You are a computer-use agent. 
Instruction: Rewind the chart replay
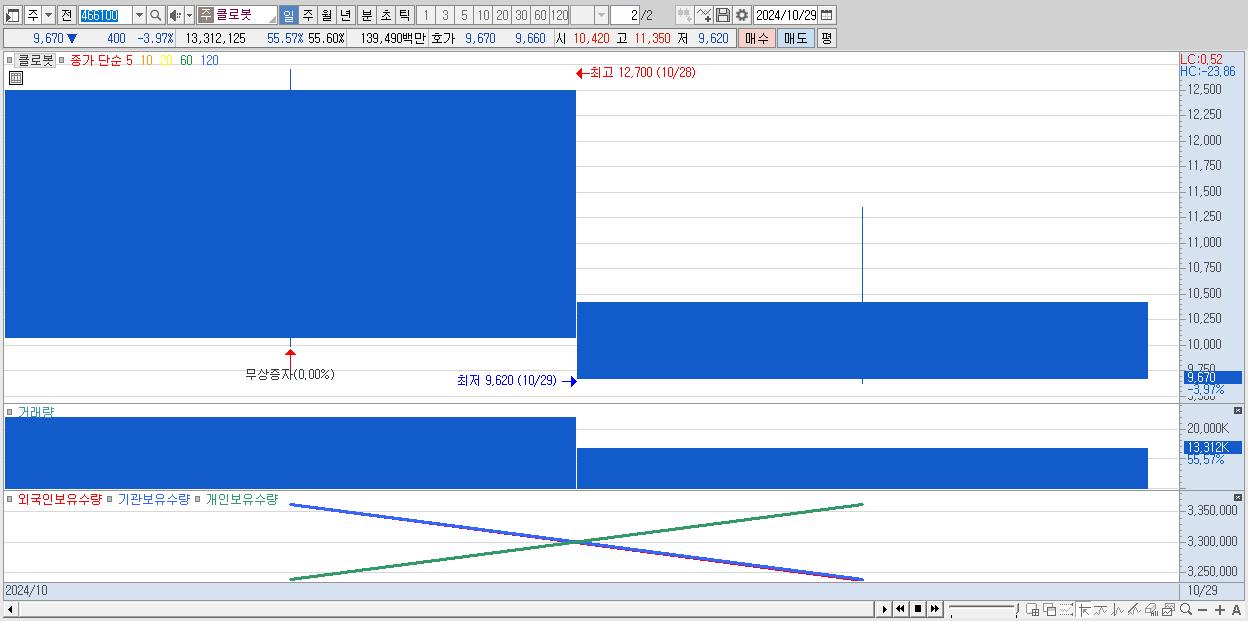[900, 609]
